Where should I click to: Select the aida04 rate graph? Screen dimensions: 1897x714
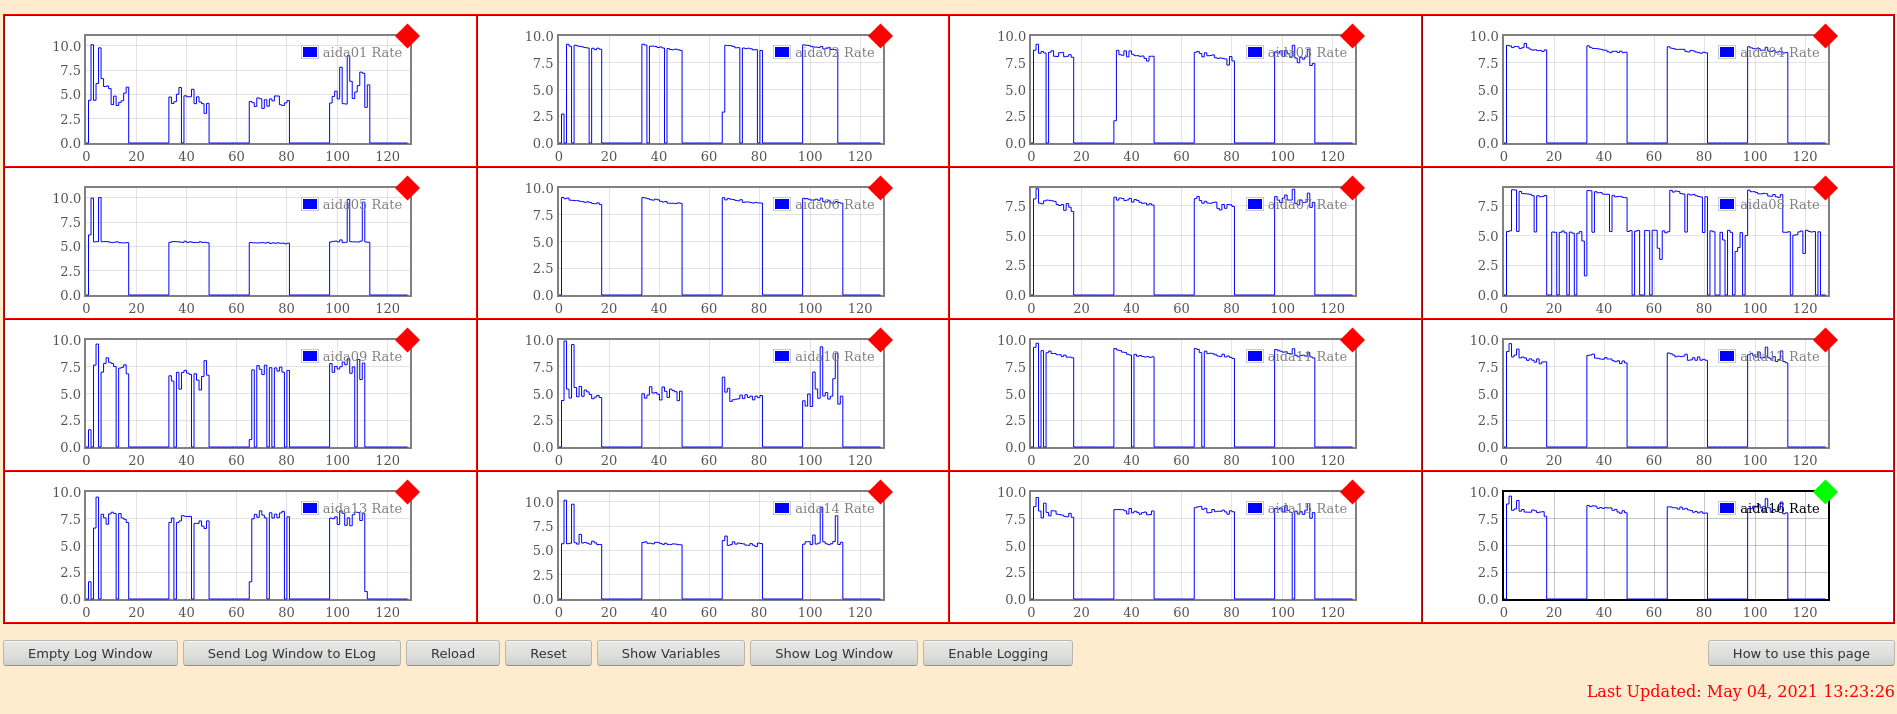pos(1666,90)
